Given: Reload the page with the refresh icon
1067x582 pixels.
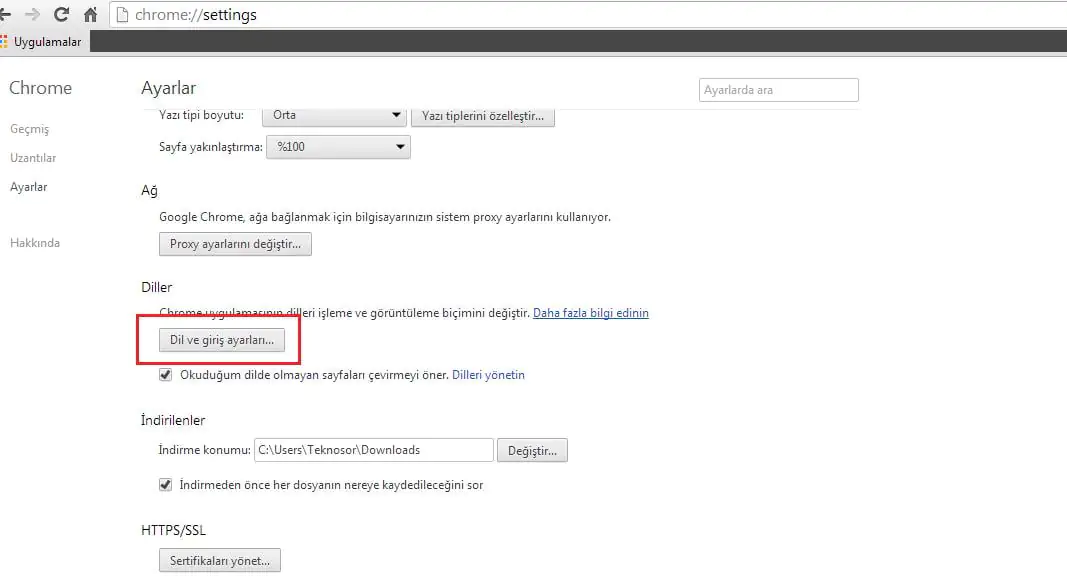Looking at the screenshot, I should tap(62, 14).
